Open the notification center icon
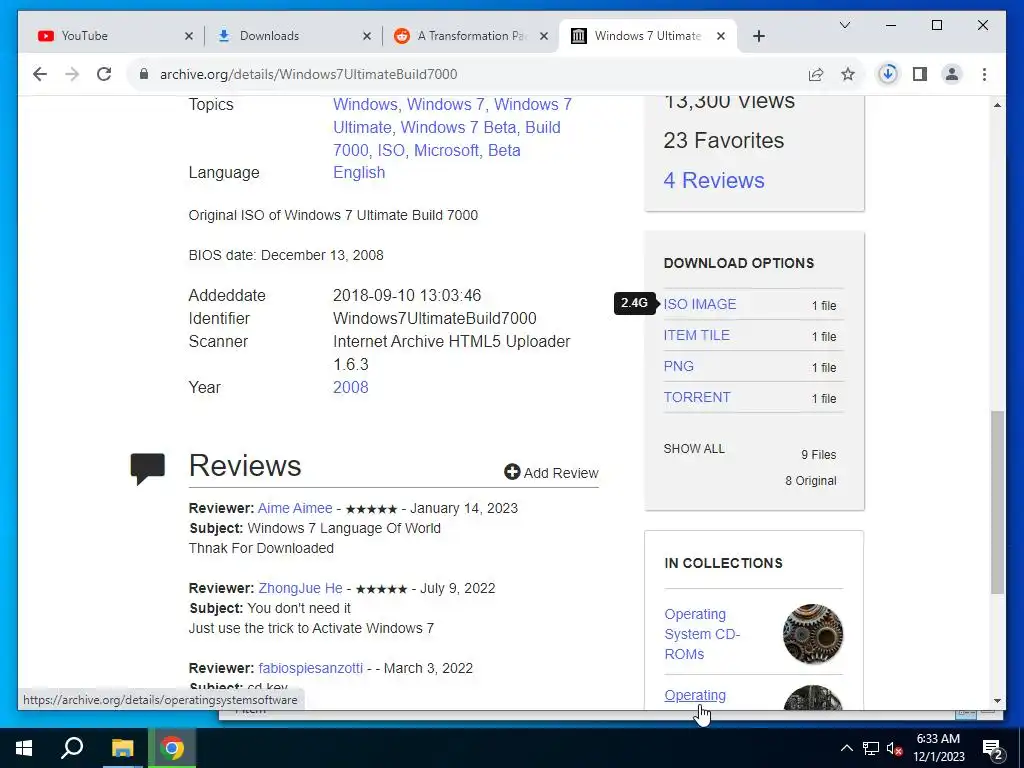Viewport: 1024px width, 768px height. tap(993, 748)
